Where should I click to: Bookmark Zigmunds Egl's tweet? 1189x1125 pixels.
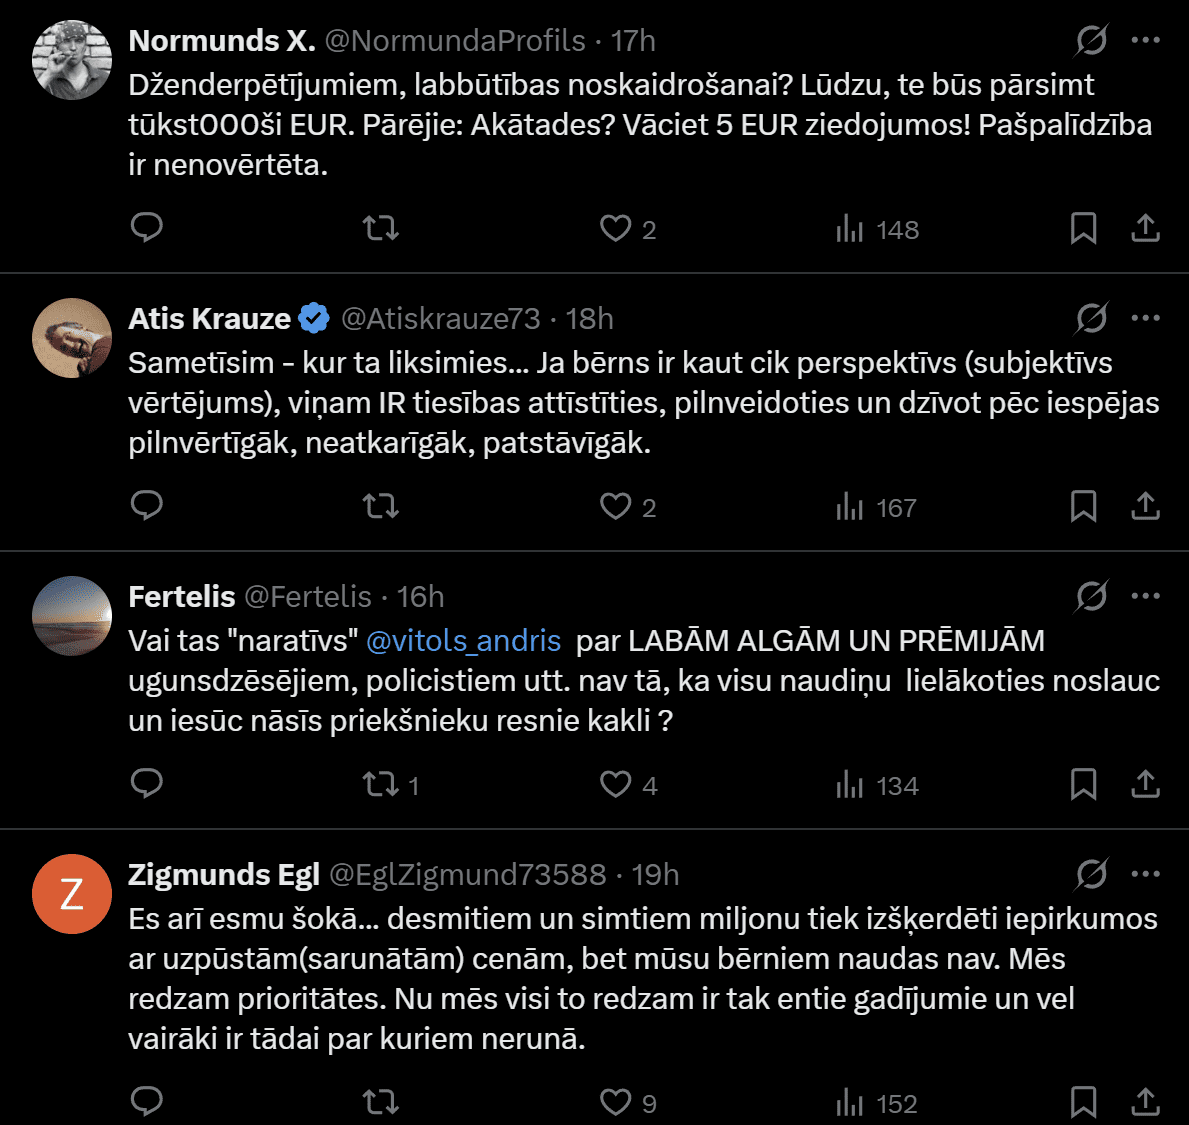point(1083,1102)
